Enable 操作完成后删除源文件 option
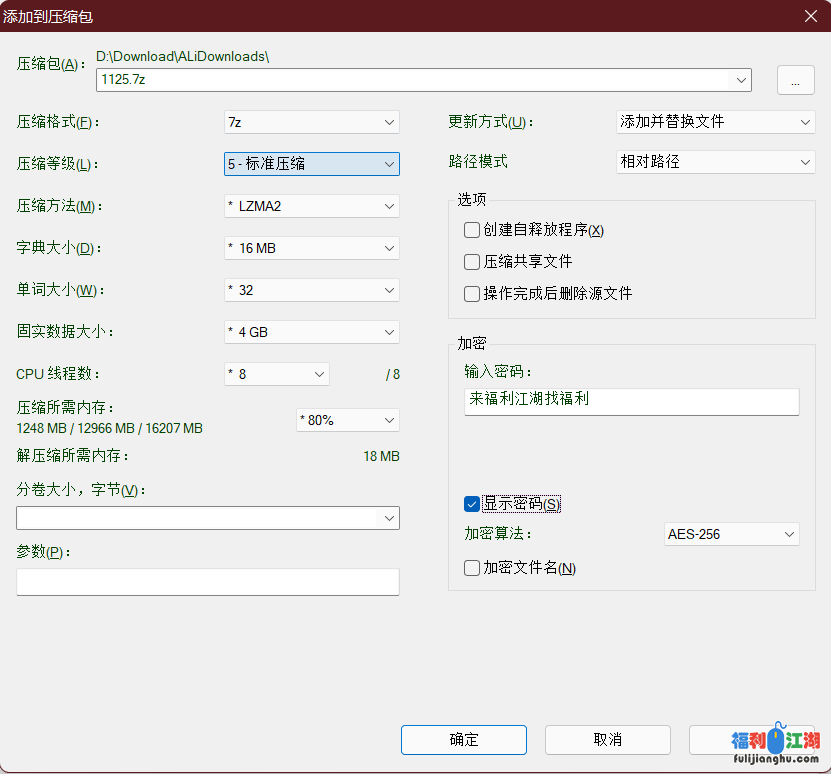The width and height of the screenshot is (831, 774). click(x=472, y=294)
